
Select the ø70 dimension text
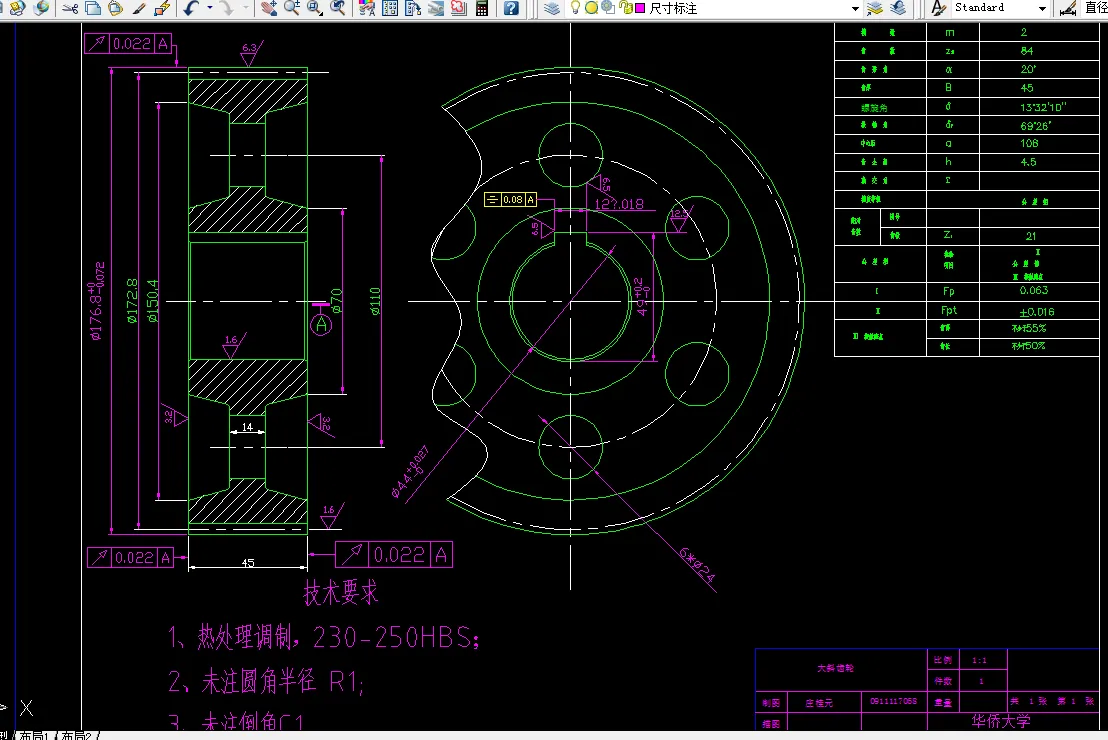click(x=336, y=300)
